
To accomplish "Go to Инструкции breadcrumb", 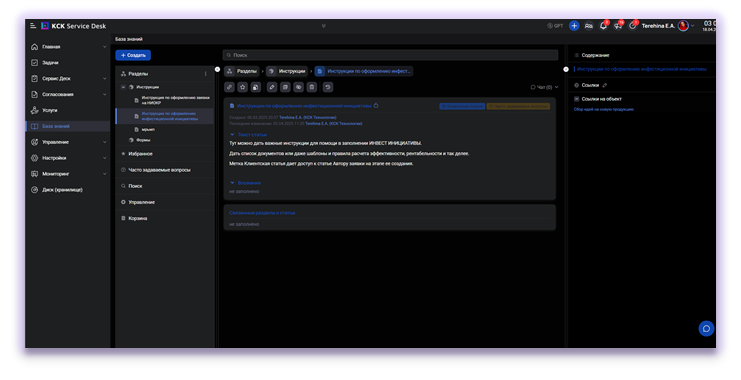I will (287, 71).
